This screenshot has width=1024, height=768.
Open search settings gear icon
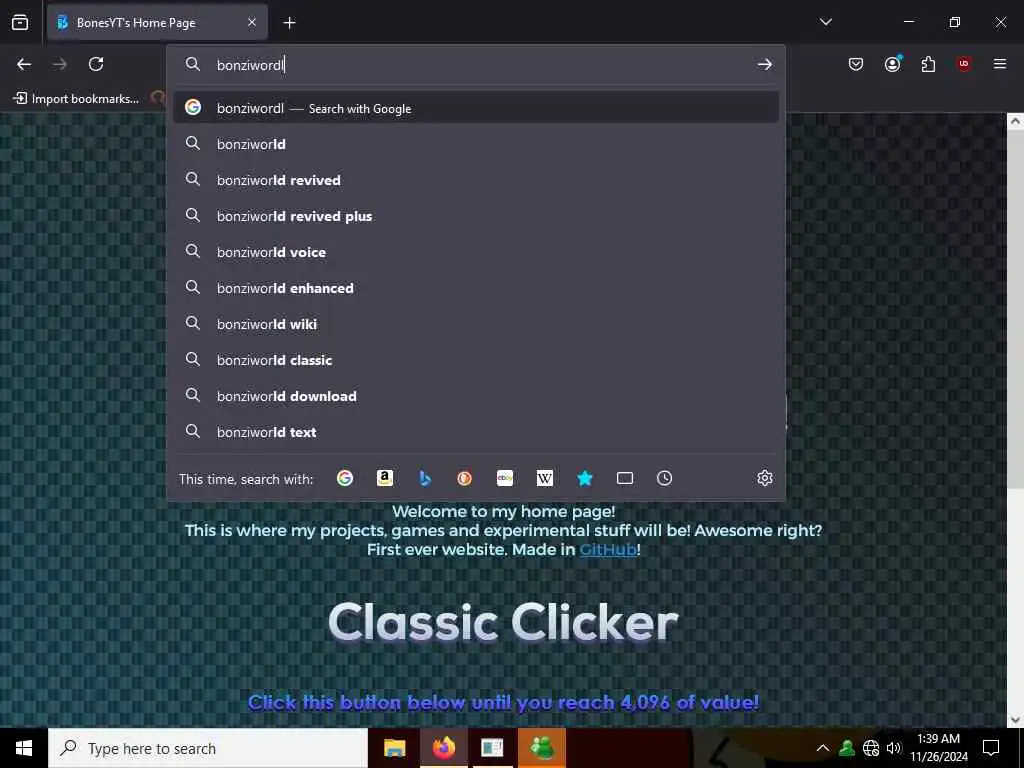pos(765,478)
